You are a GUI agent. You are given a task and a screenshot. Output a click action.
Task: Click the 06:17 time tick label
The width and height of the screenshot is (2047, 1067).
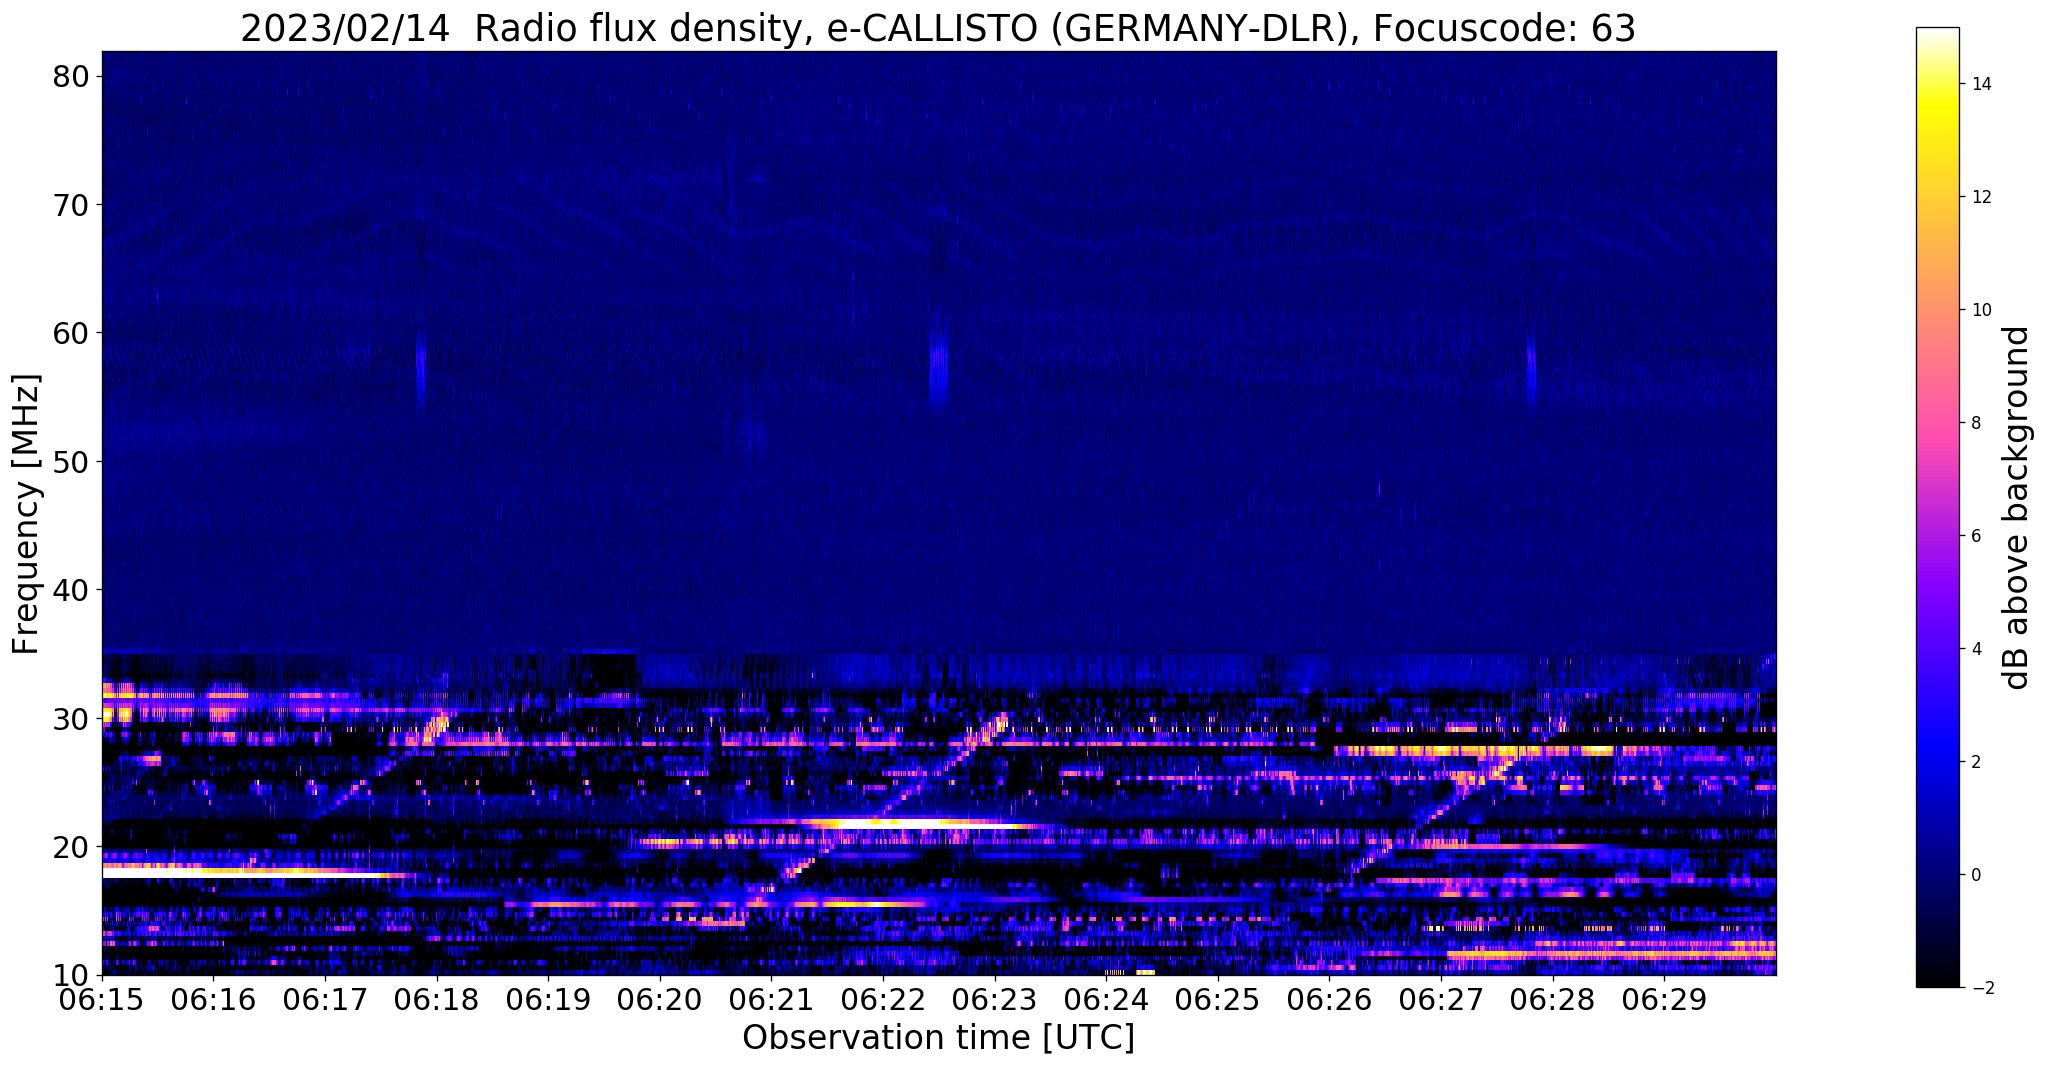(x=325, y=999)
